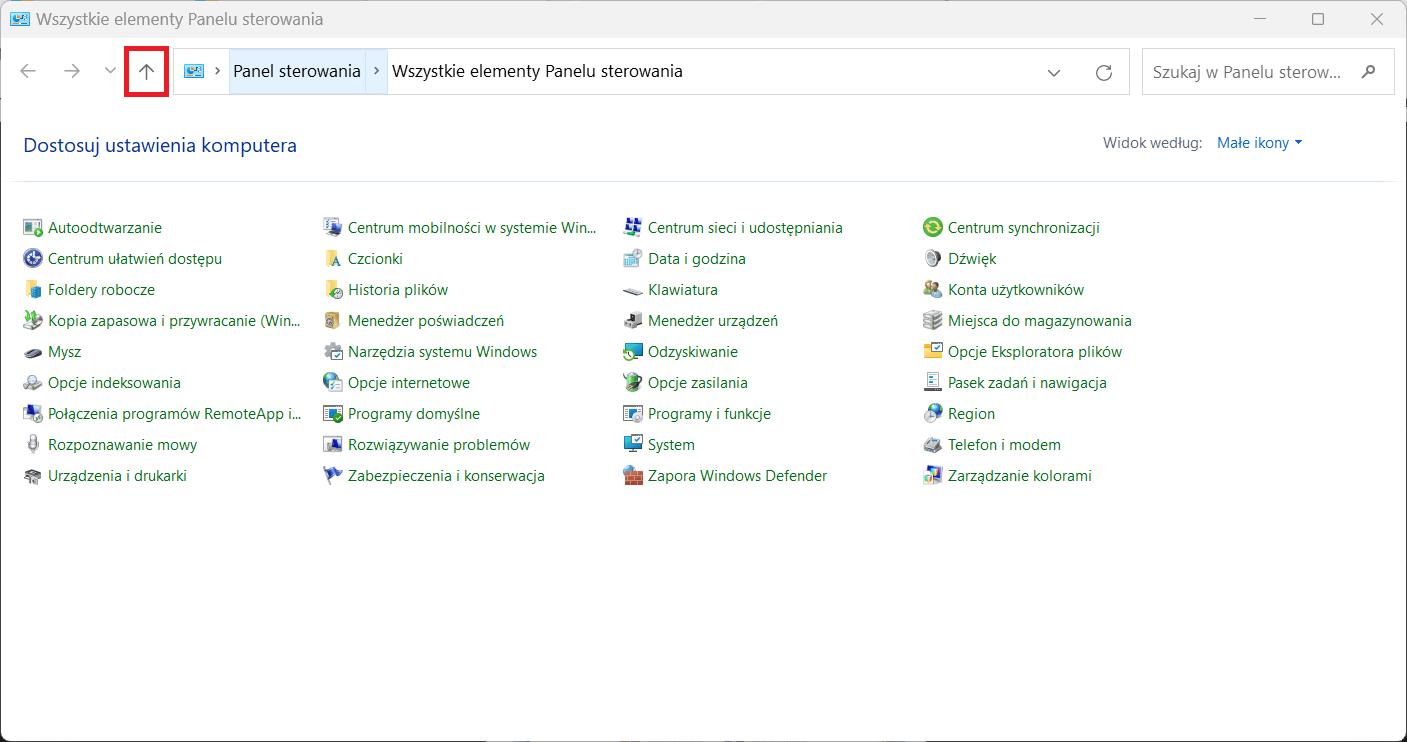1407x742 pixels.
Task: Click the Dźwięk speaker icon
Action: [933, 259]
